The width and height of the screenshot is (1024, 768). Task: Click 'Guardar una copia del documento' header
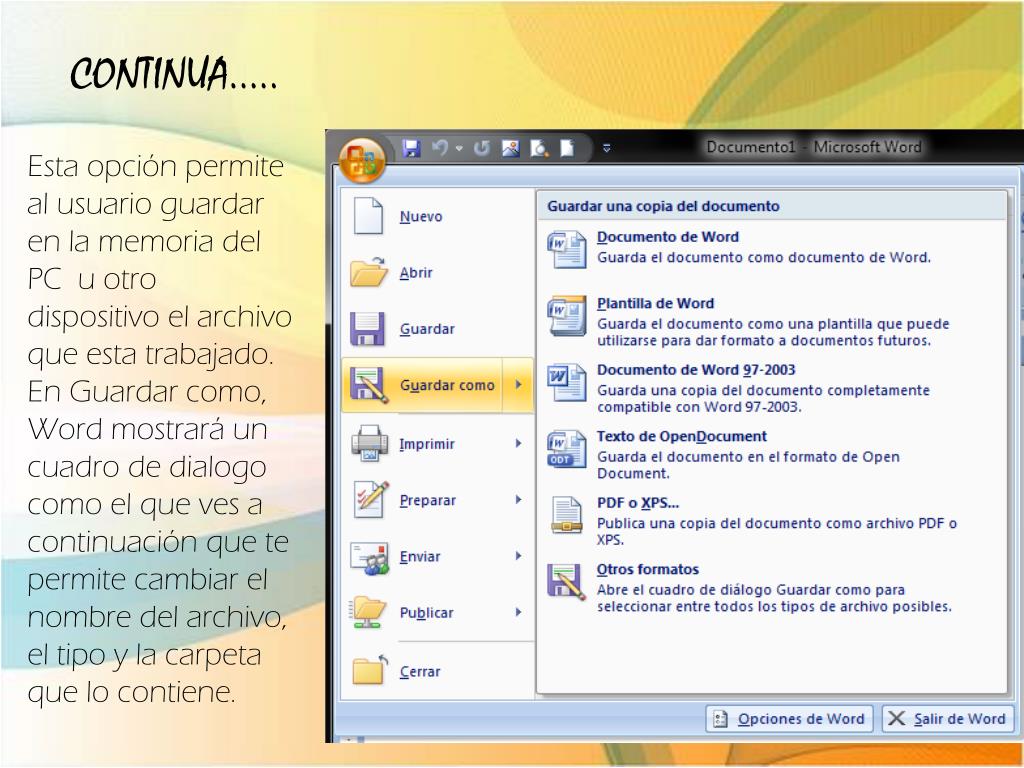click(x=664, y=206)
